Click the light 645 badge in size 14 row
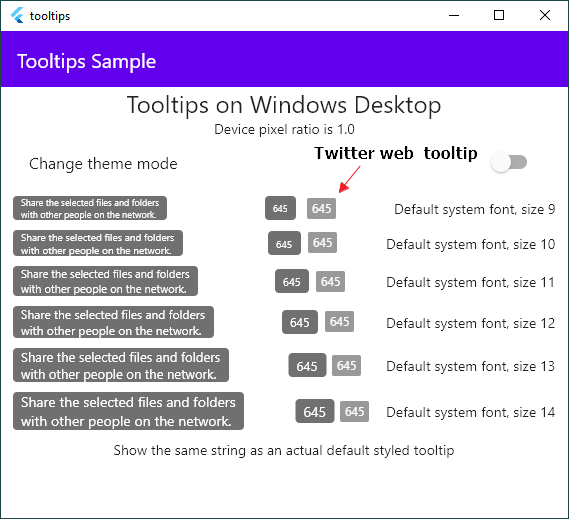The width and height of the screenshot is (569, 519). [355, 411]
